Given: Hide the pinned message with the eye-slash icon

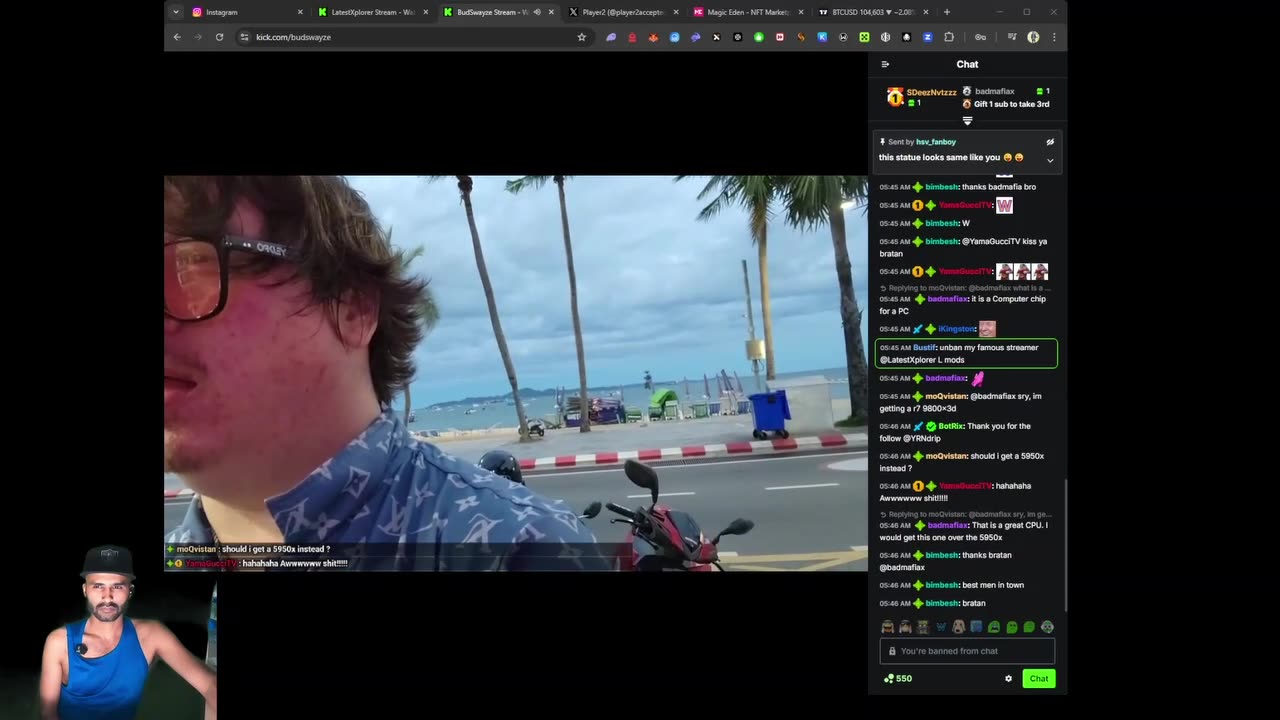Looking at the screenshot, I should click(1050, 142).
